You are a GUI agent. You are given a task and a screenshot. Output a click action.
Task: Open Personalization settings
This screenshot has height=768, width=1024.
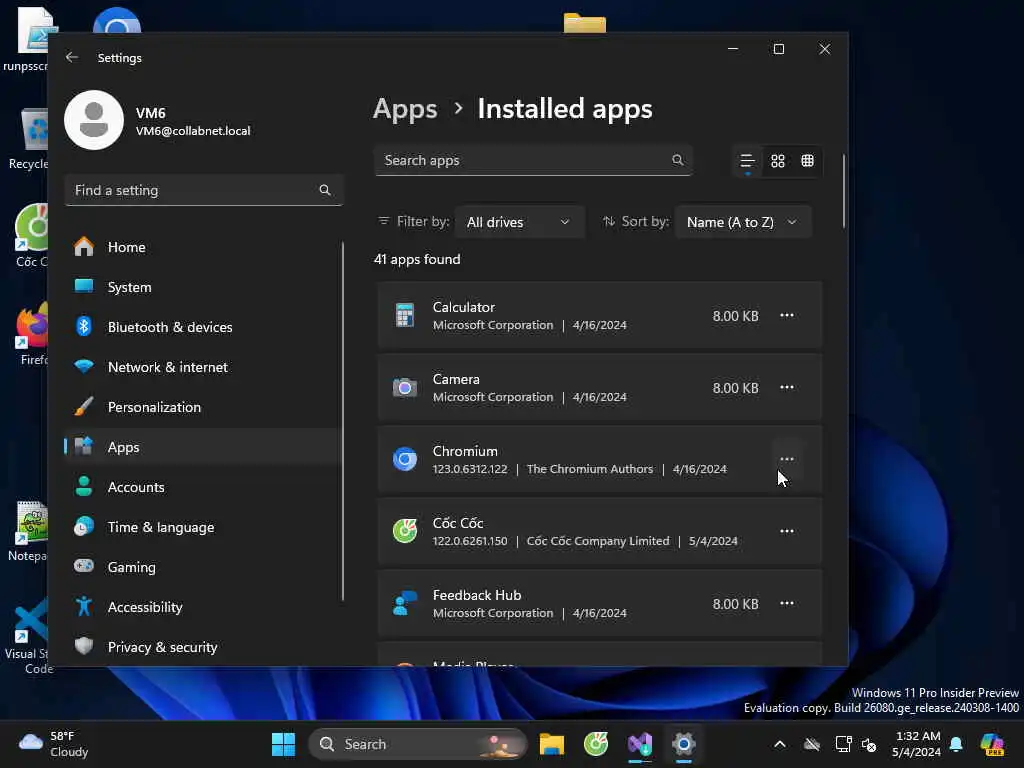coord(202,407)
